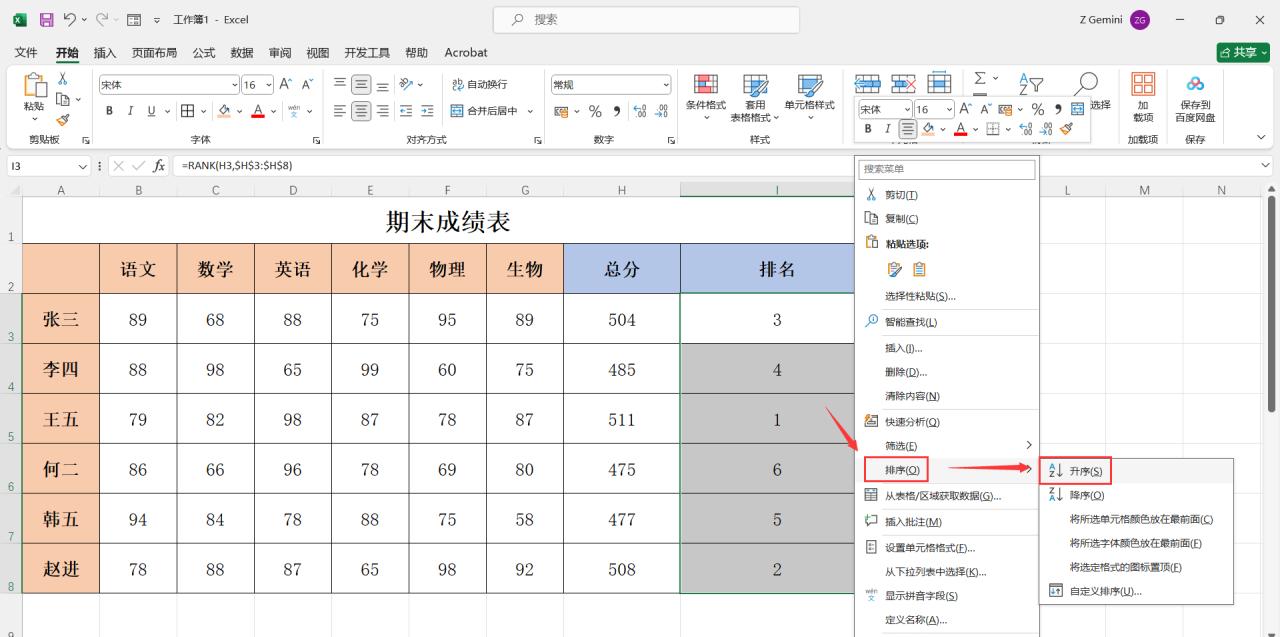The width and height of the screenshot is (1280, 637).
Task: Expand the Name Box dropdown arrow
Action: click(x=83, y=166)
